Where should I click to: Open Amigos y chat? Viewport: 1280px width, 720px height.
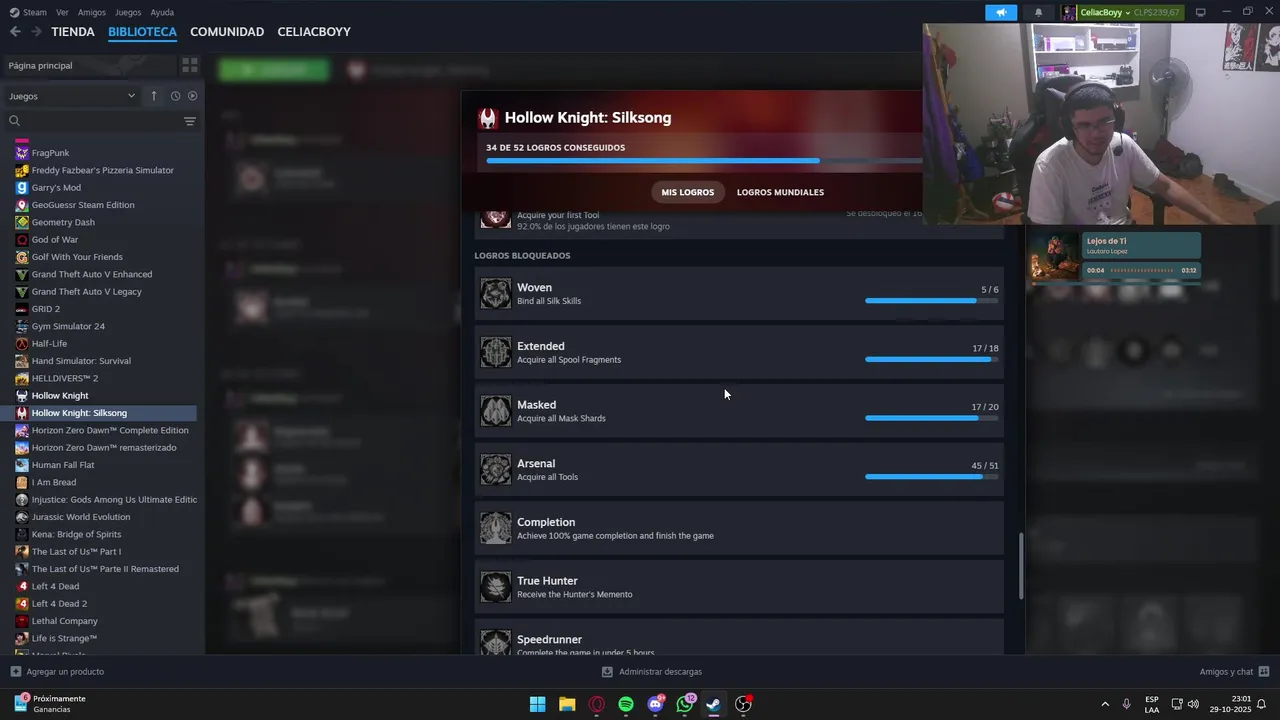[x=1234, y=672]
